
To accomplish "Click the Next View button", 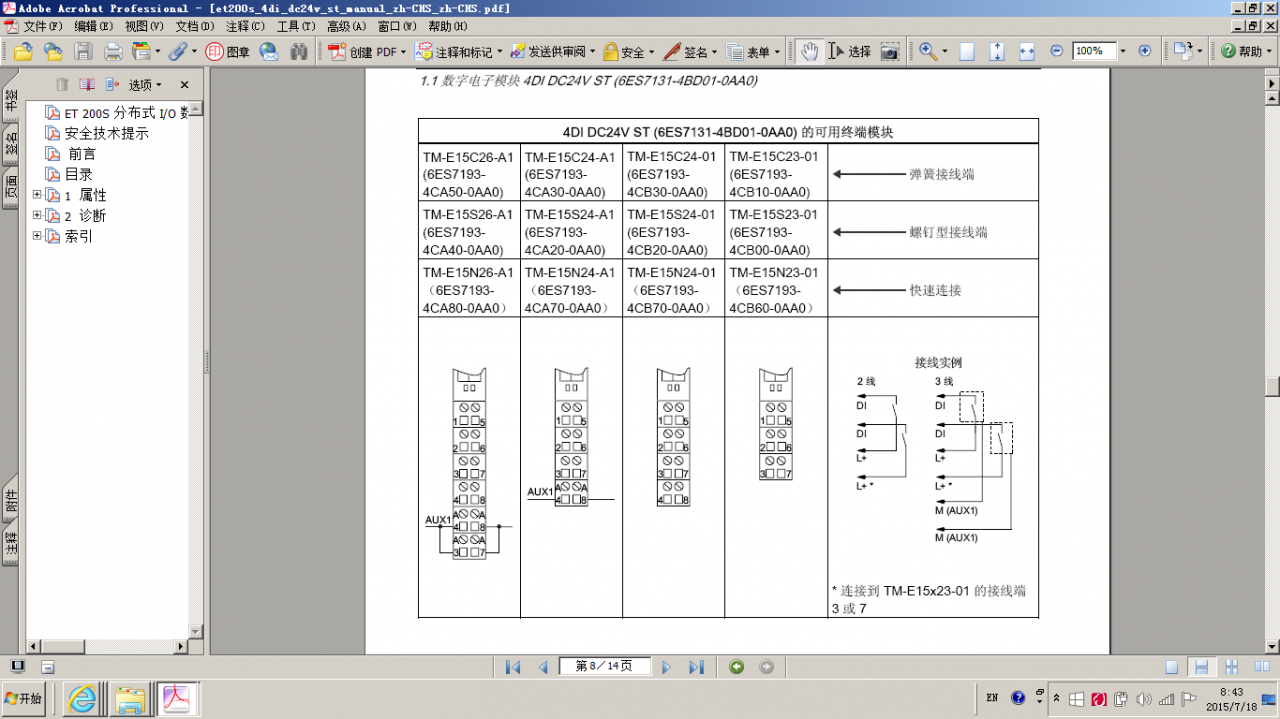I will [767, 667].
